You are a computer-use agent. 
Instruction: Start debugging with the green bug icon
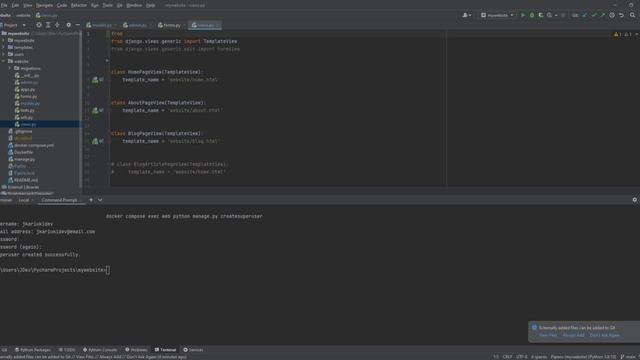coord(532,15)
